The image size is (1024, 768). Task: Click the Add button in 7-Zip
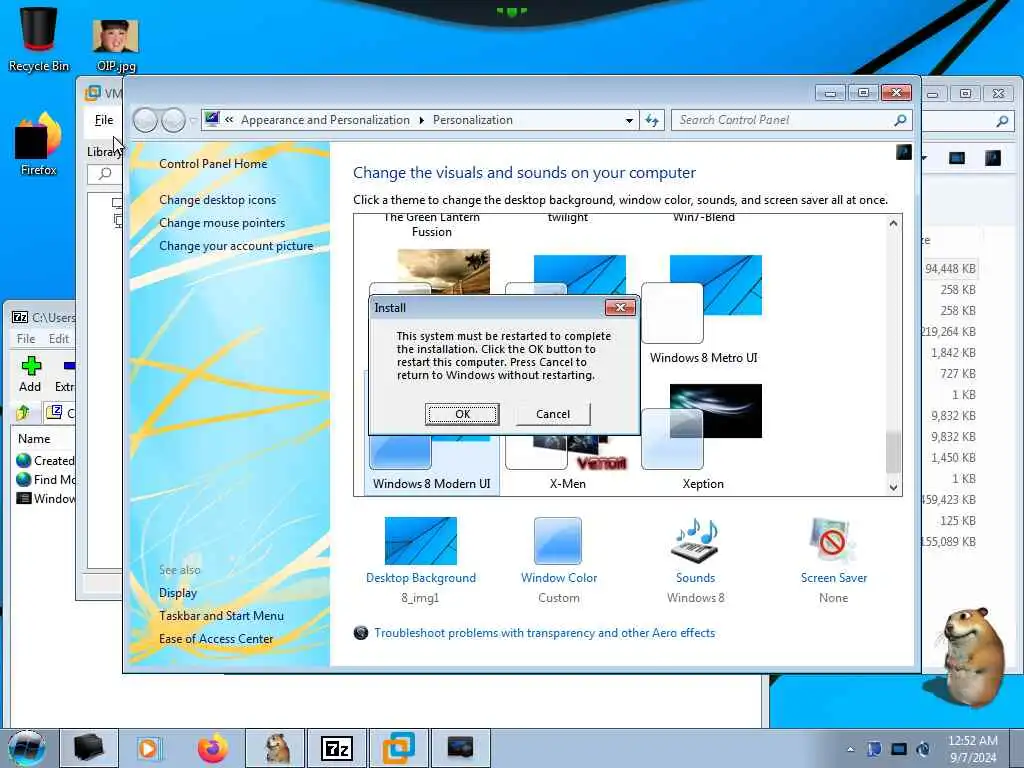tap(30, 375)
